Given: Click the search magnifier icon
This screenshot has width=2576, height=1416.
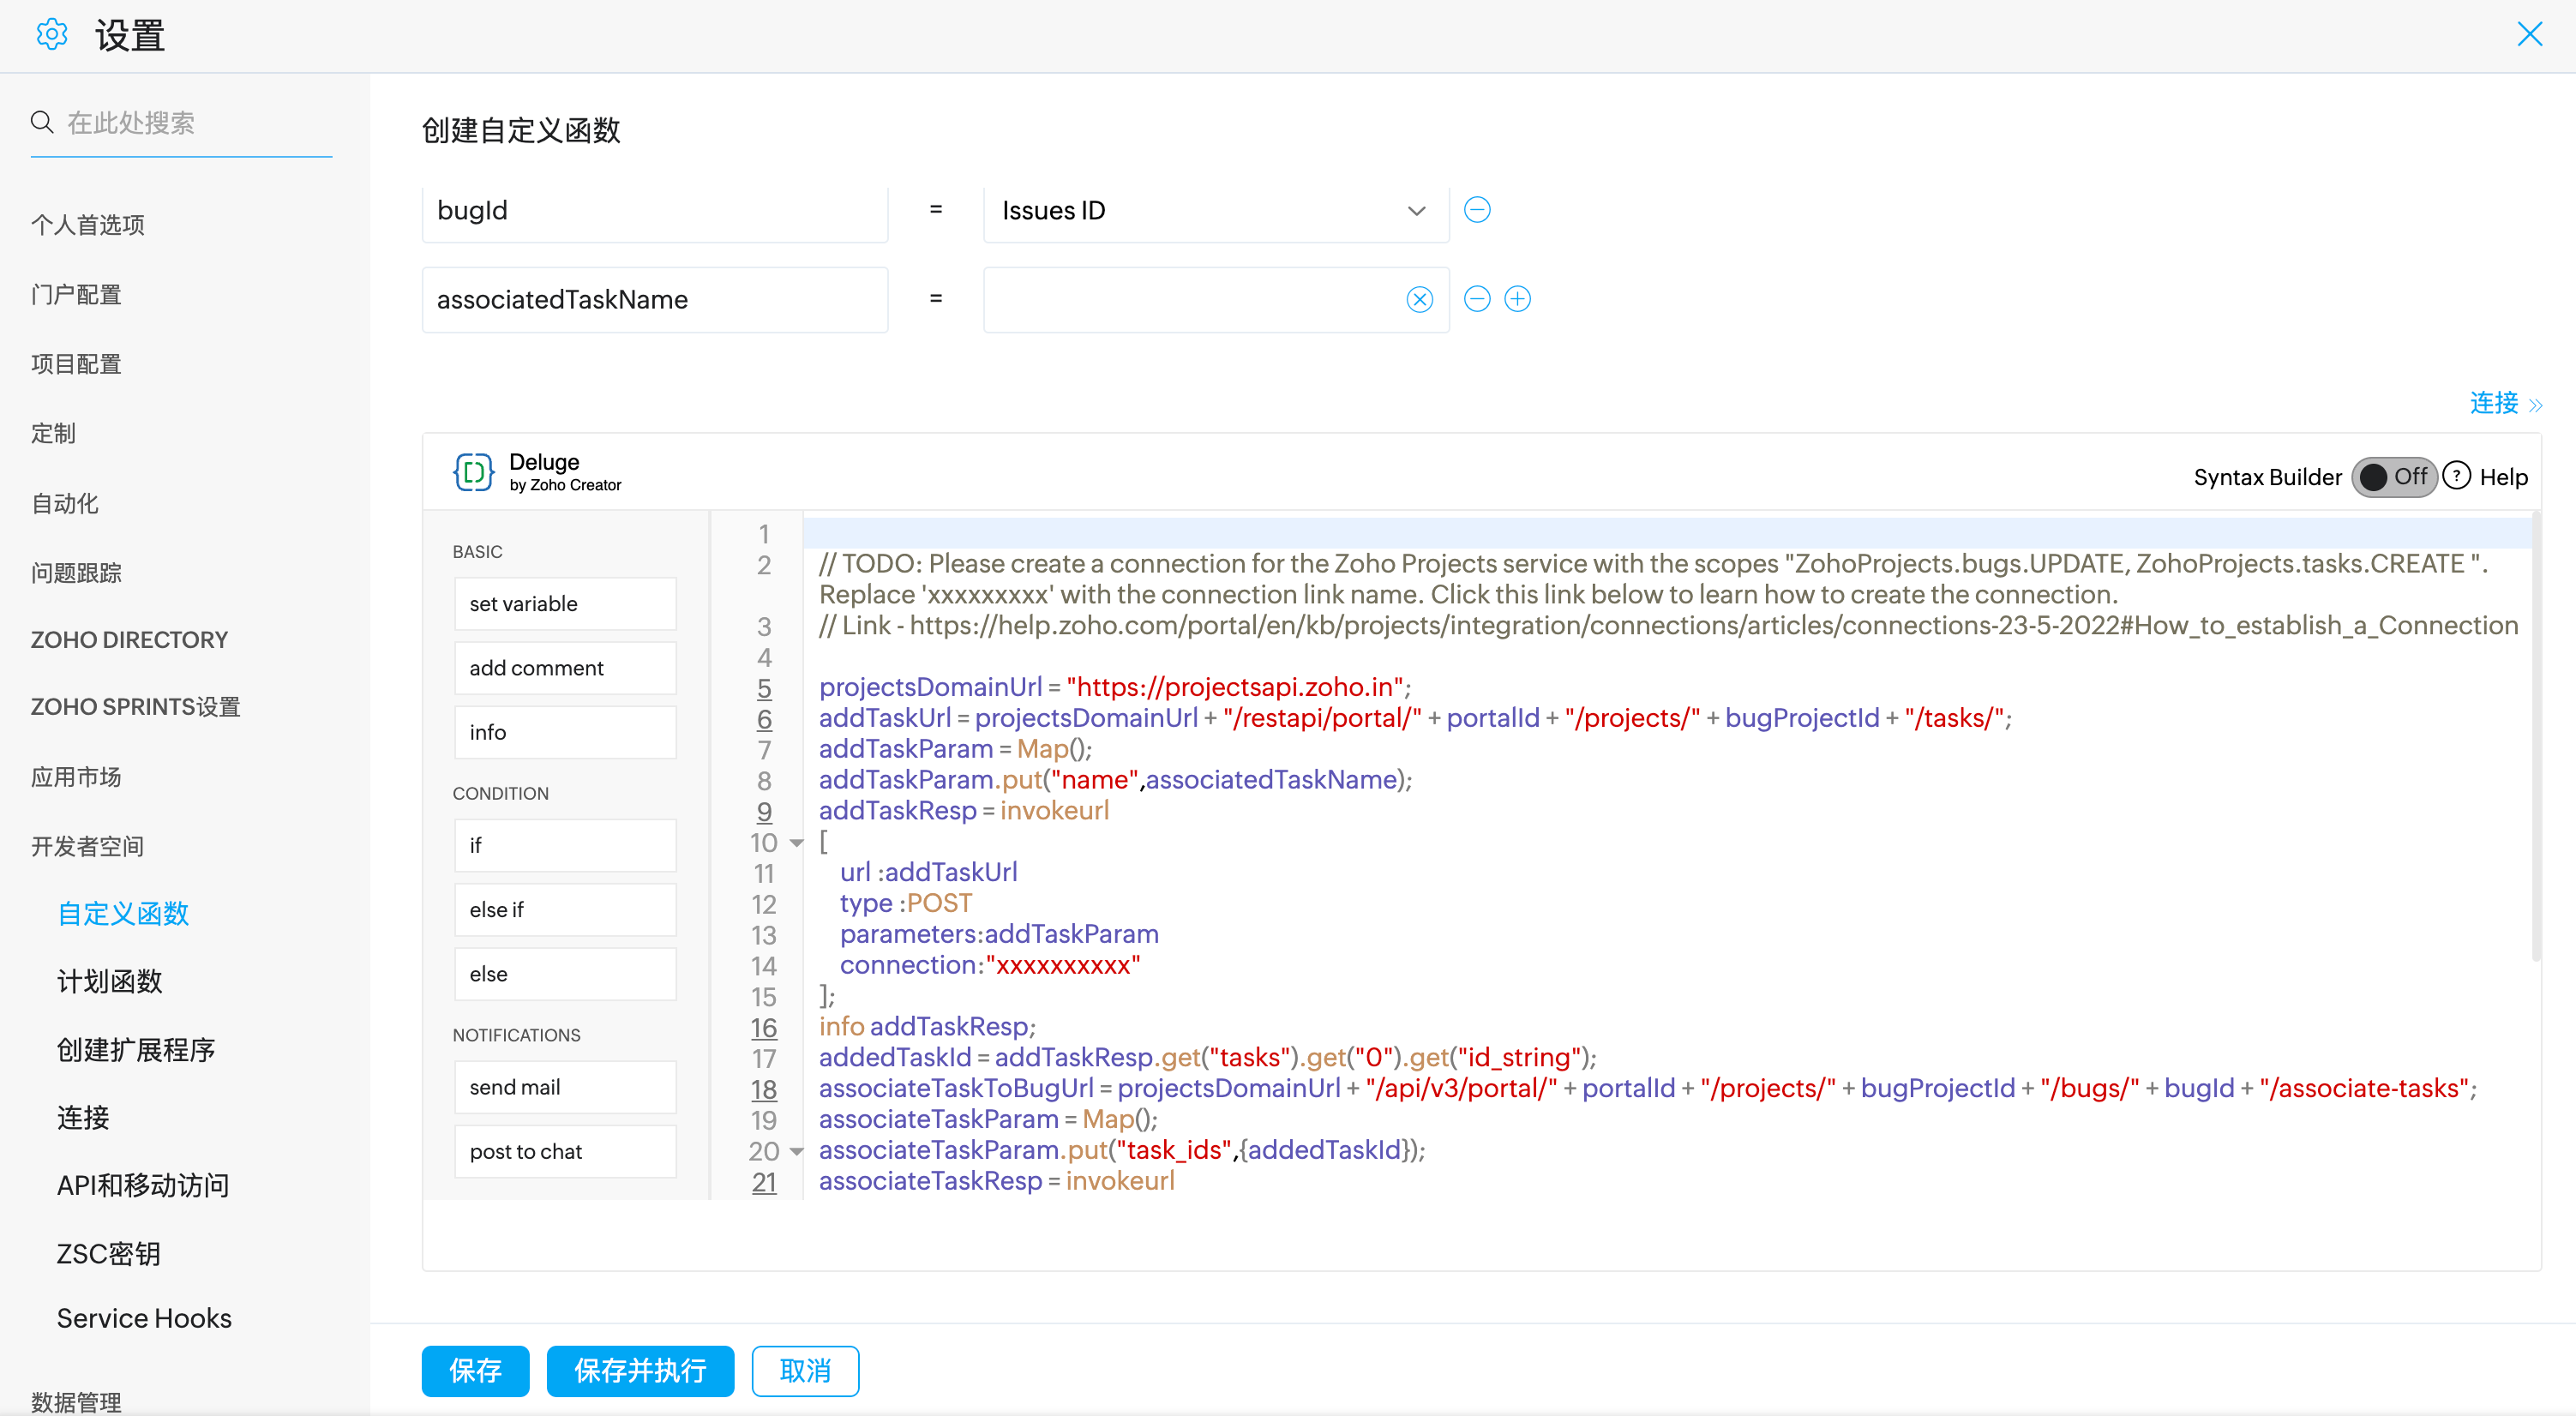Looking at the screenshot, I should [42, 122].
